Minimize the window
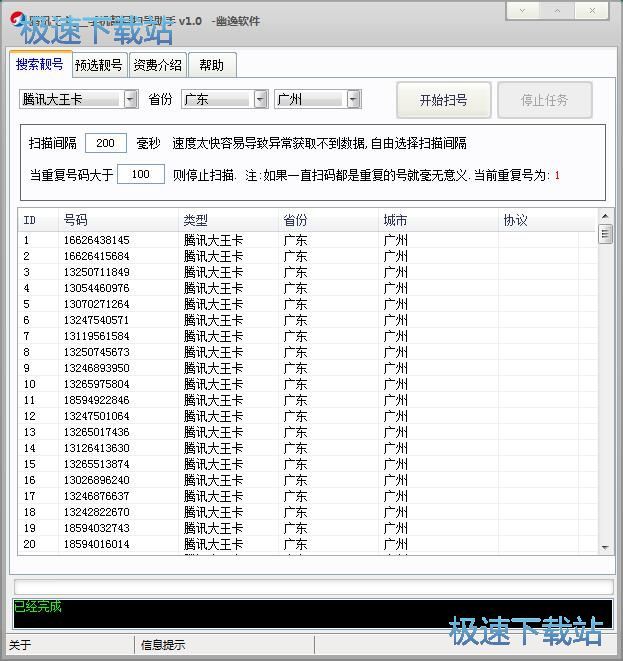623x661 pixels. click(x=522, y=11)
